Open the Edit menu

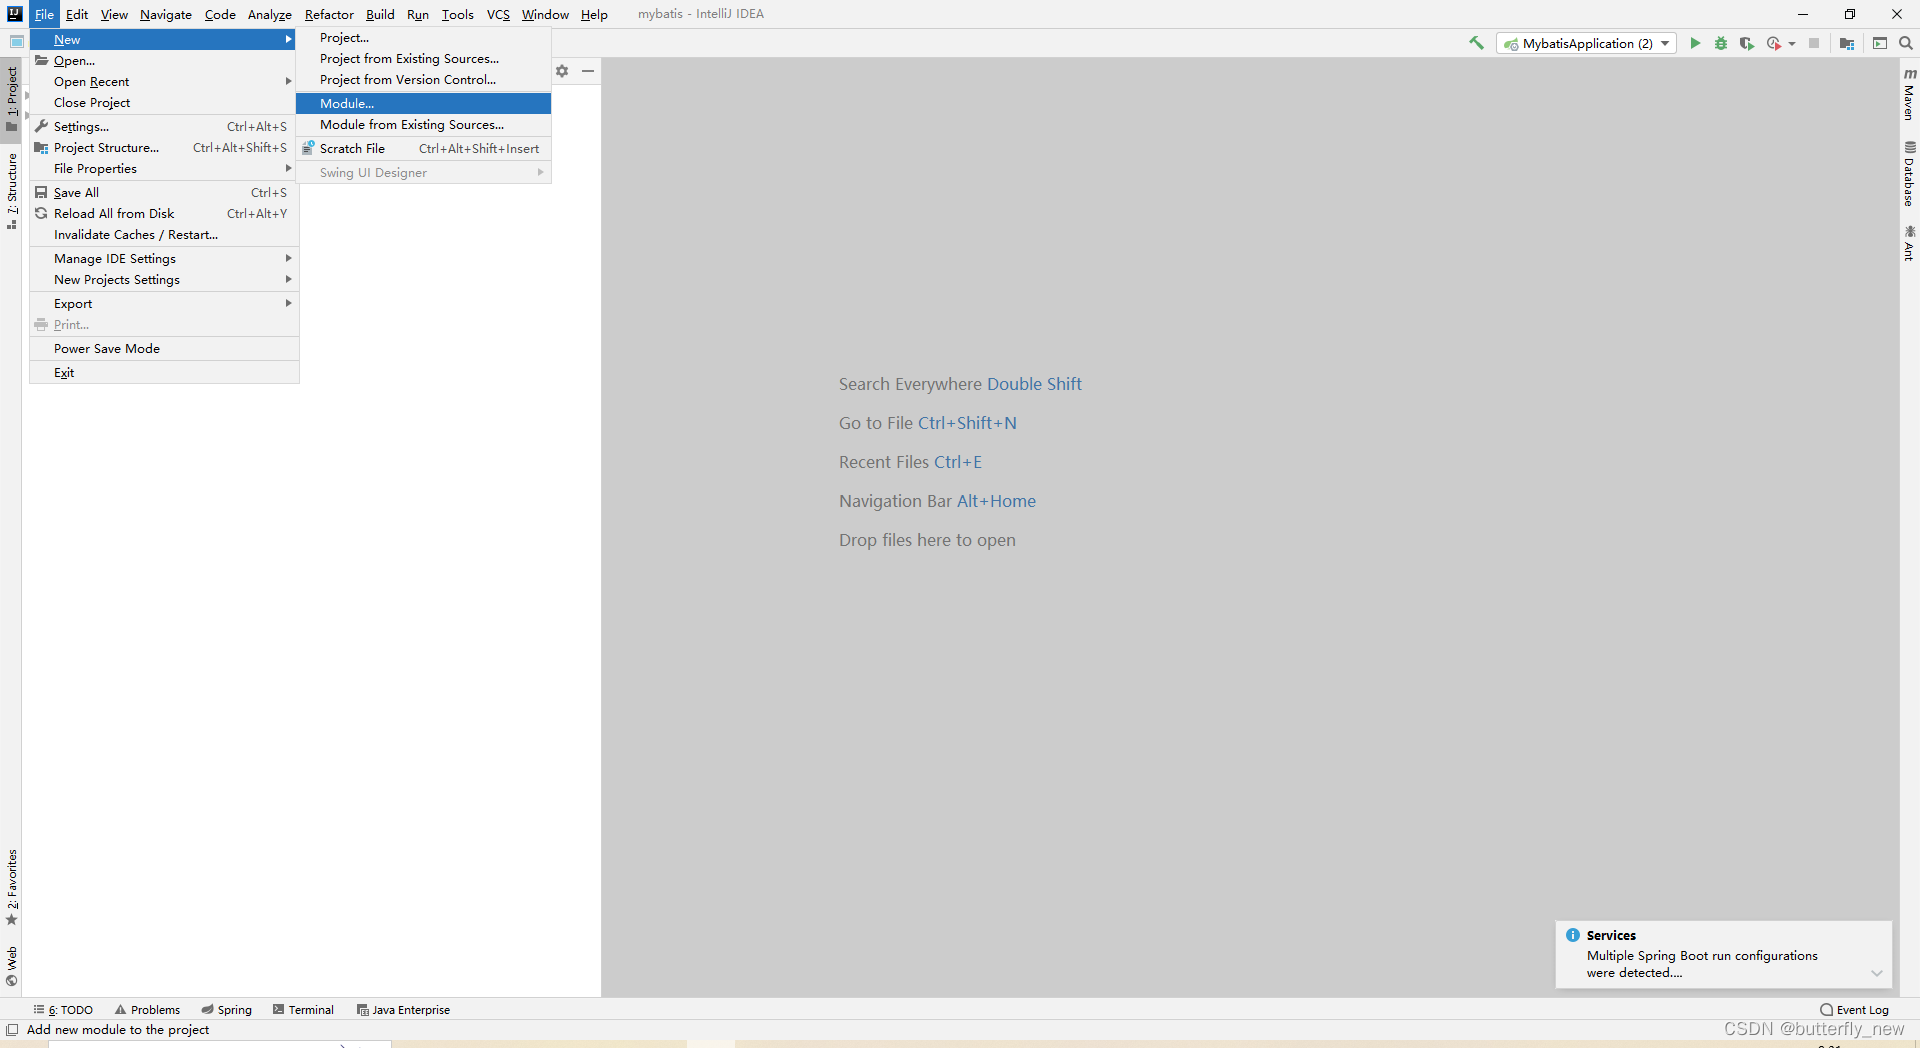point(77,14)
